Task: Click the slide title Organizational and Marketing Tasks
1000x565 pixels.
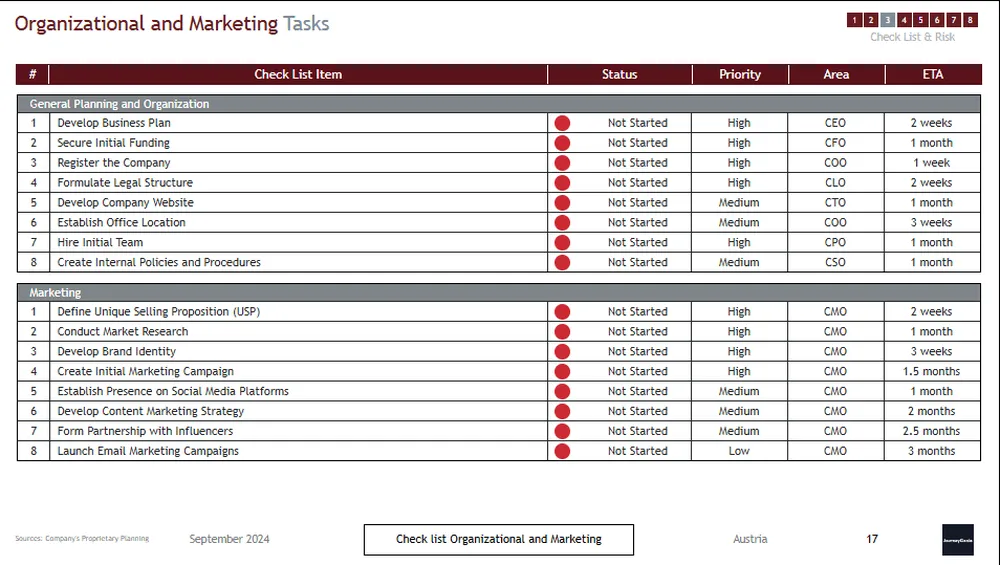Action: pos(172,24)
